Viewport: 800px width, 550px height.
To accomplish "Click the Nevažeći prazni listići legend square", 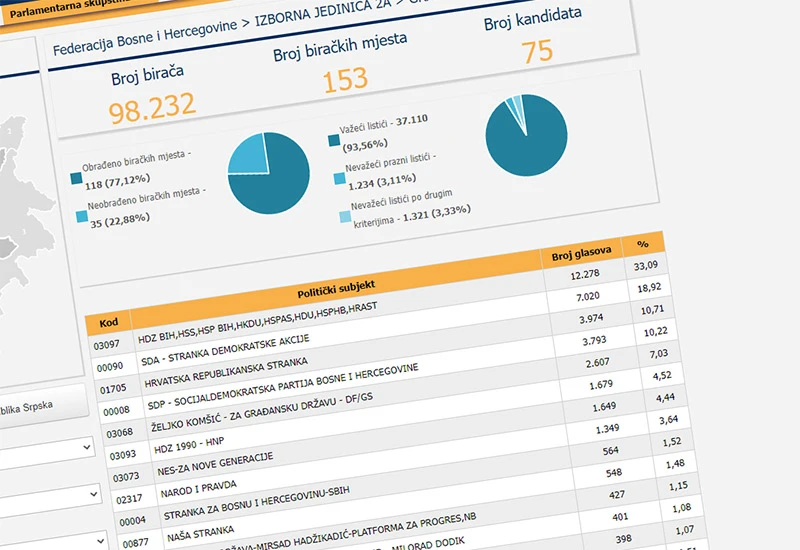I will pyautogui.click(x=339, y=179).
